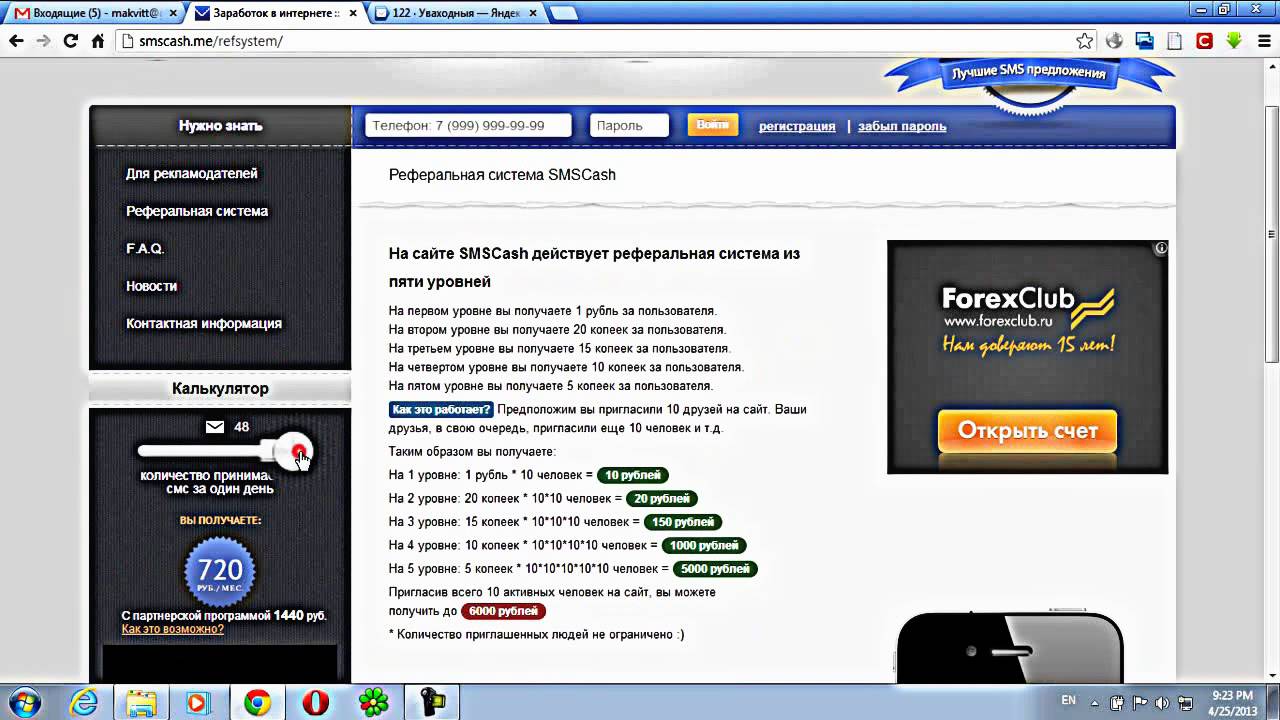The height and width of the screenshot is (720, 1280).
Task: Open the browser home page
Action: pos(98,41)
